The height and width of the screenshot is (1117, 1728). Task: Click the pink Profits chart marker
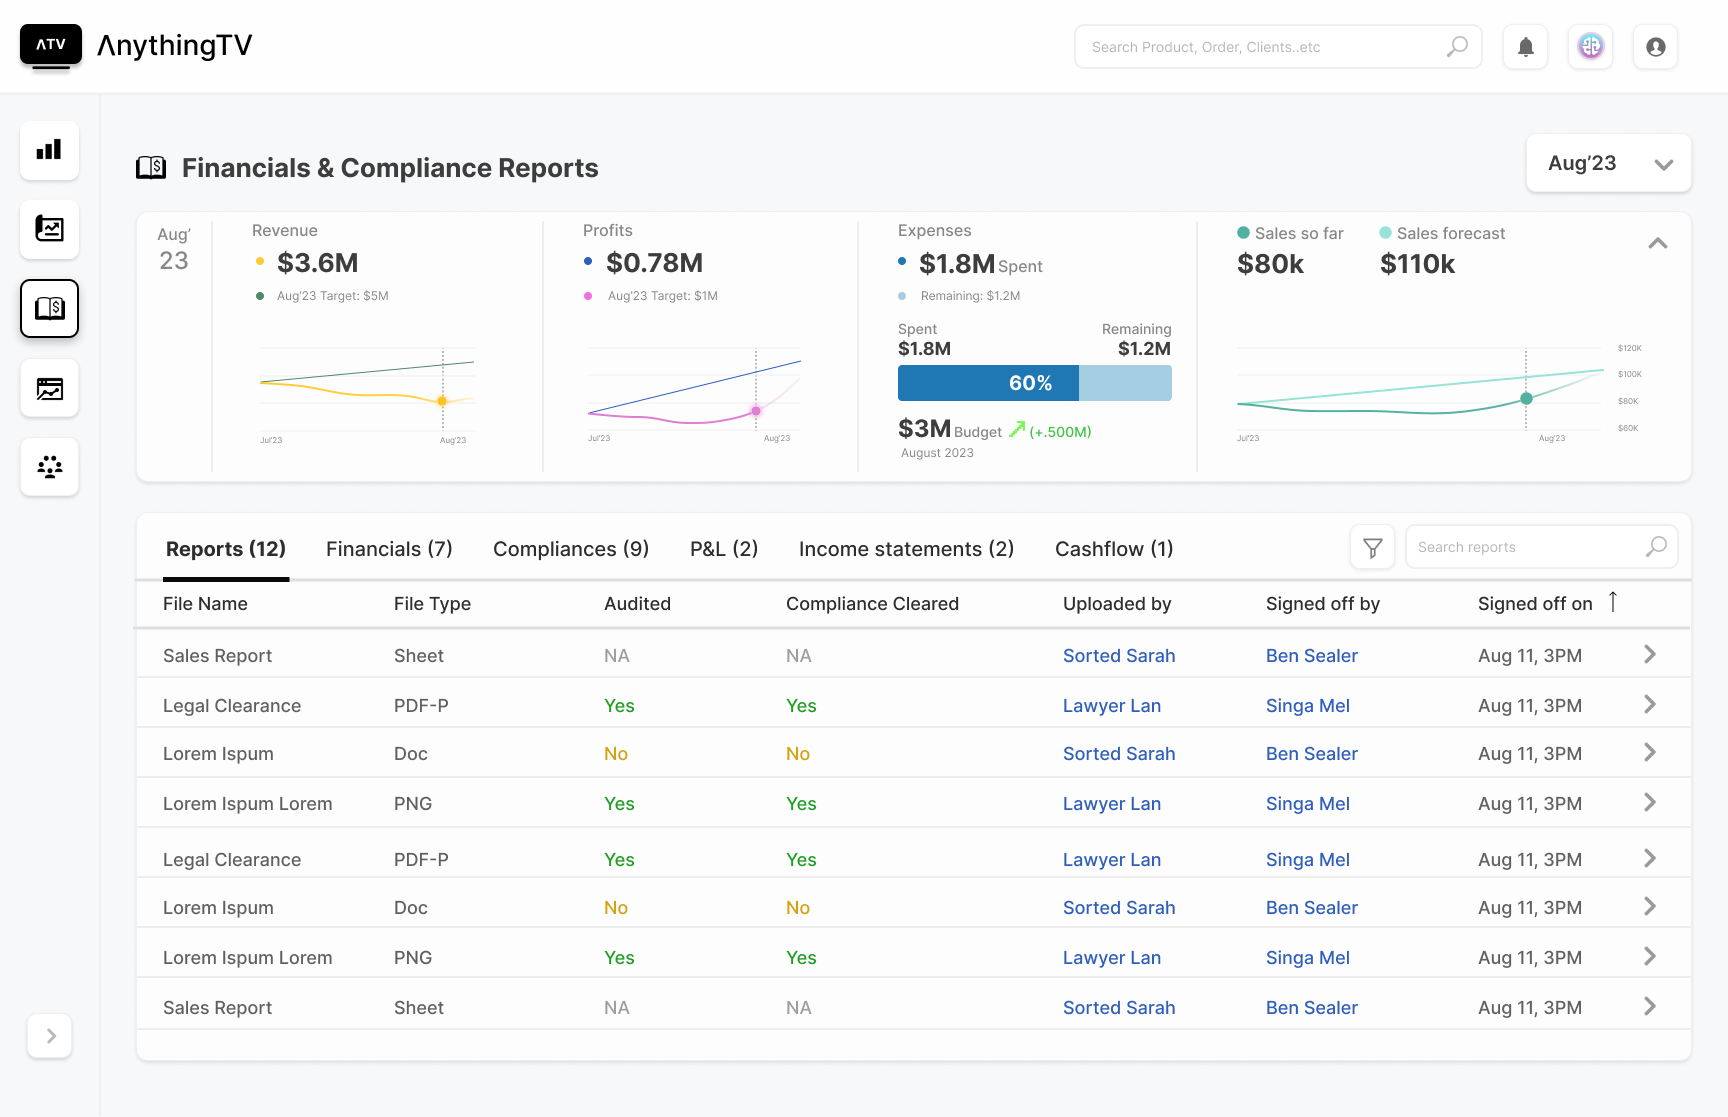point(756,411)
